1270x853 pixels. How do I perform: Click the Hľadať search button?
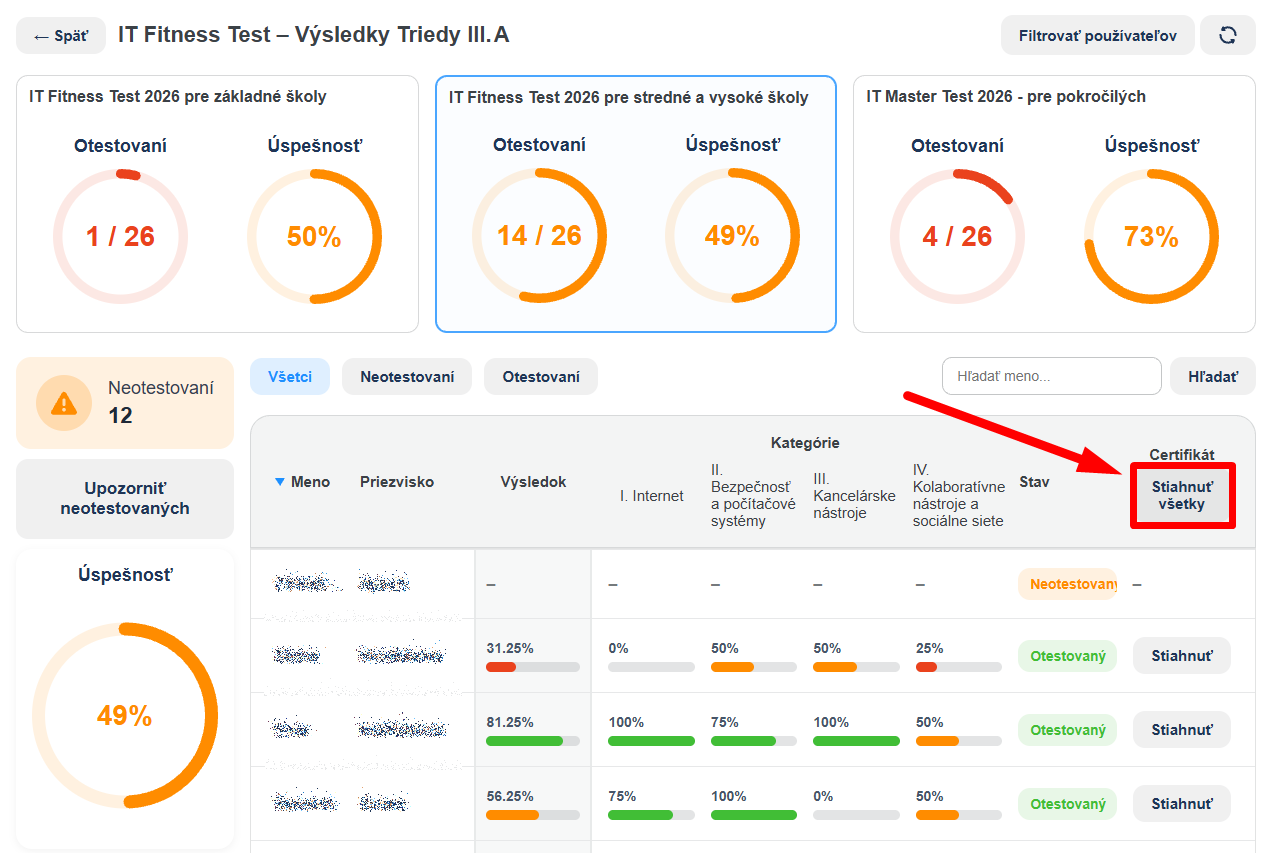tap(1213, 377)
